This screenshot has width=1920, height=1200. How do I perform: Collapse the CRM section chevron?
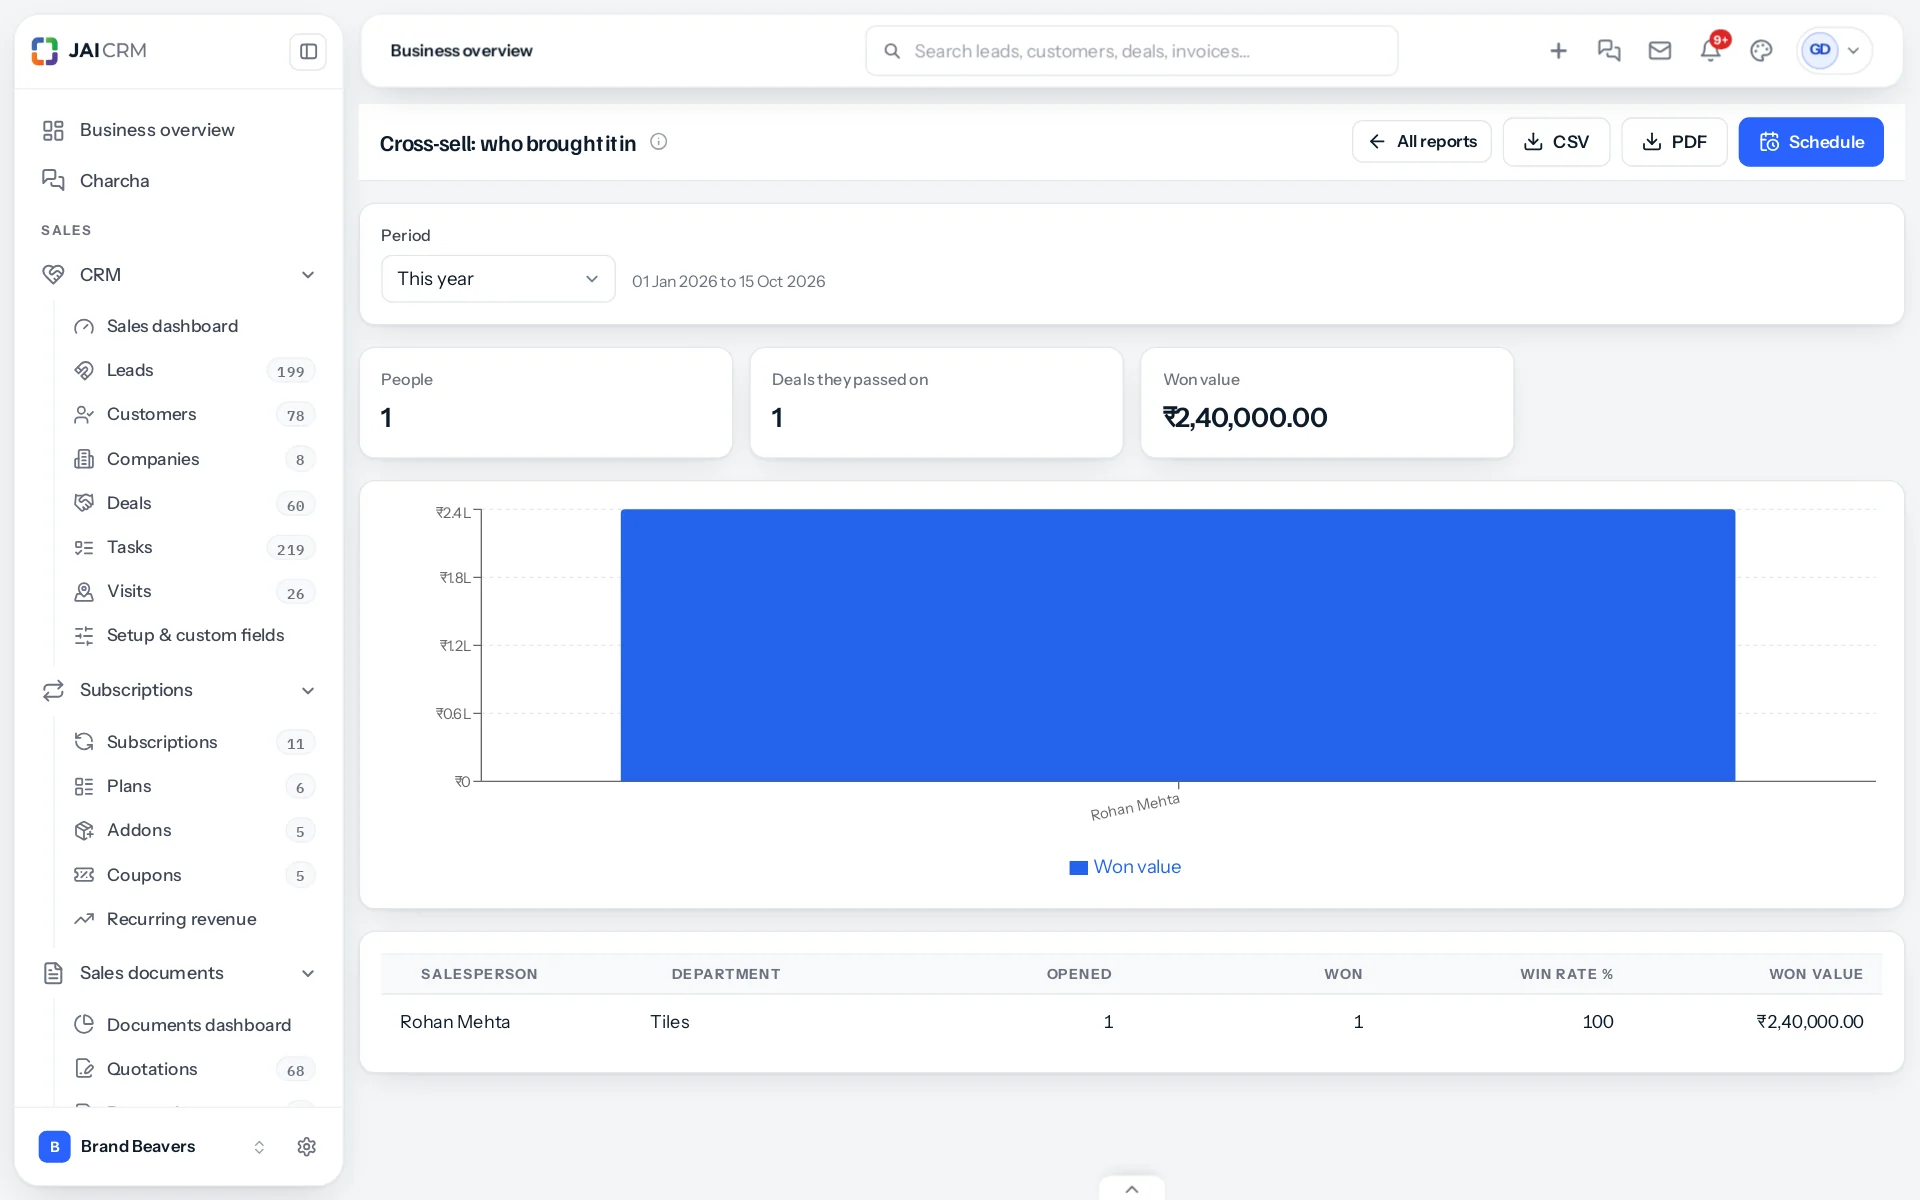[x=308, y=275]
